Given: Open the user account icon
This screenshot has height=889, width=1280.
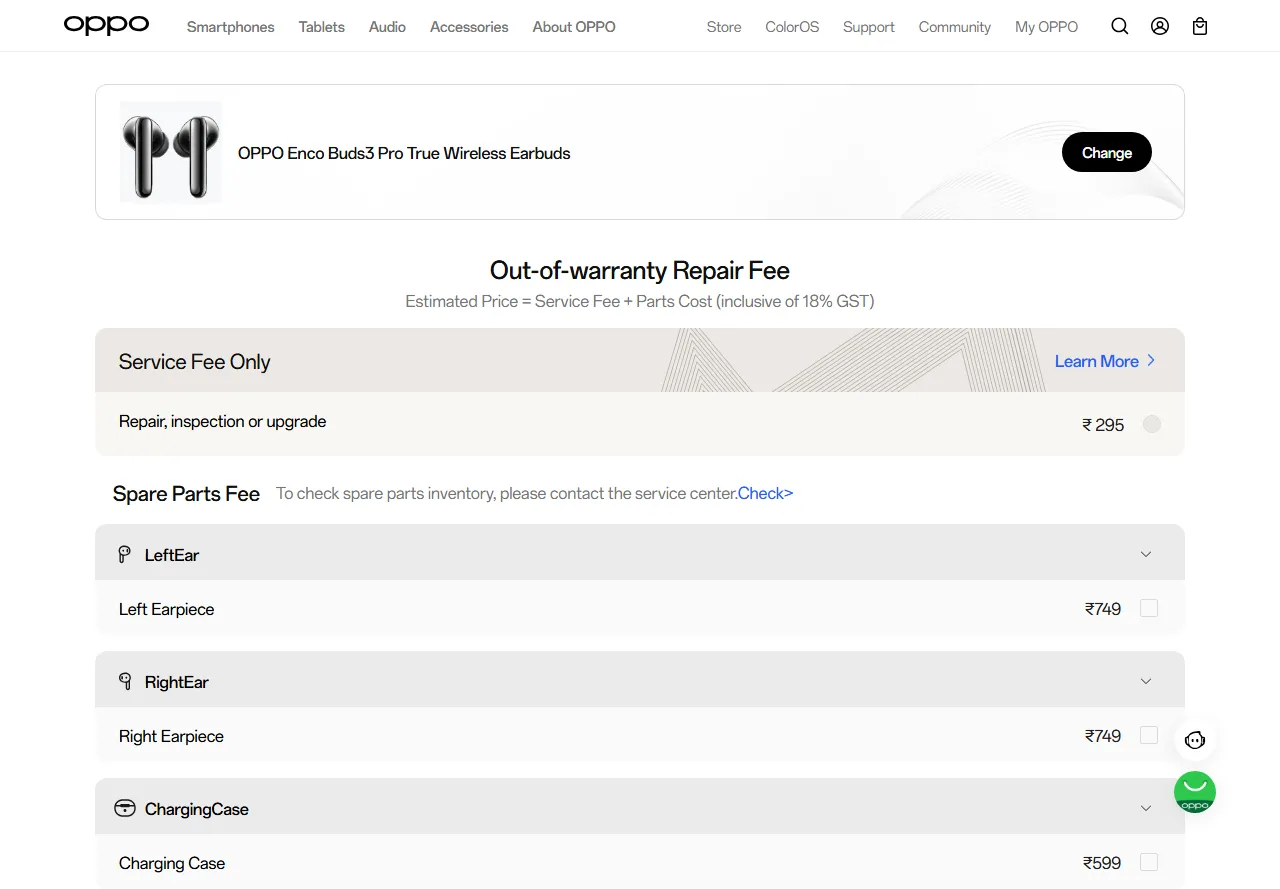Looking at the screenshot, I should [x=1160, y=27].
